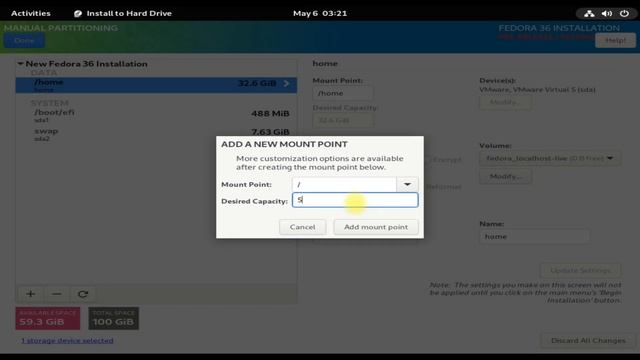Click the reload storage configuration icon
Viewport: 640px width, 360px height.
83,294
